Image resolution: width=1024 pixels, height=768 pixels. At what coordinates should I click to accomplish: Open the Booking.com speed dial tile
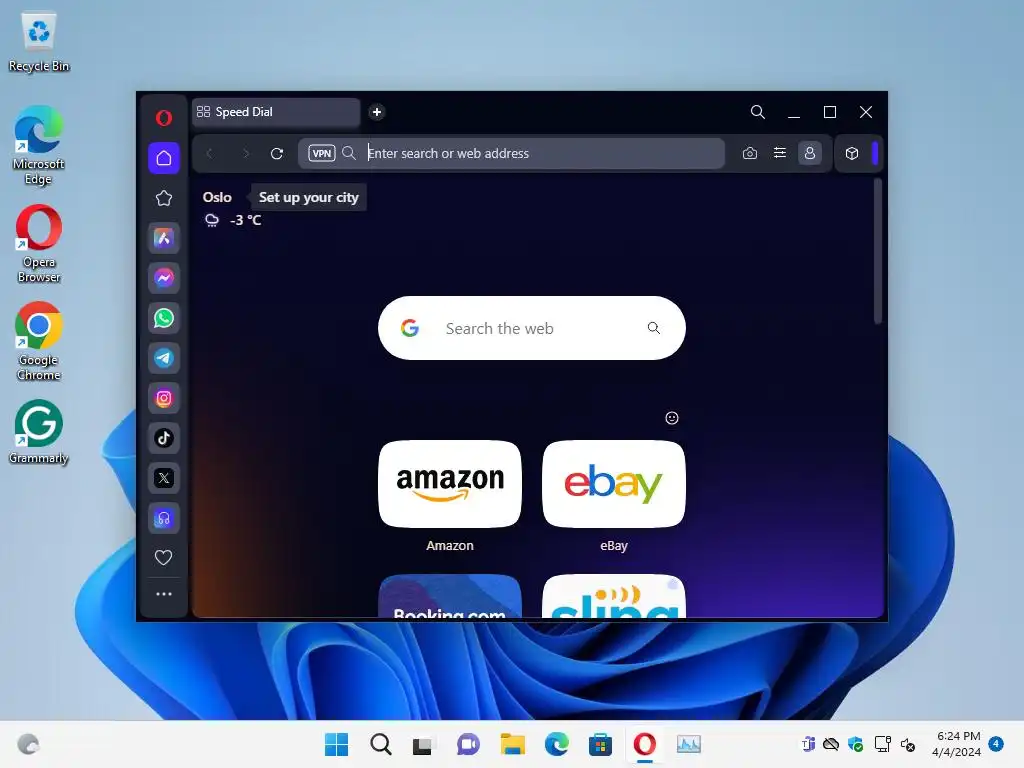pos(450,596)
